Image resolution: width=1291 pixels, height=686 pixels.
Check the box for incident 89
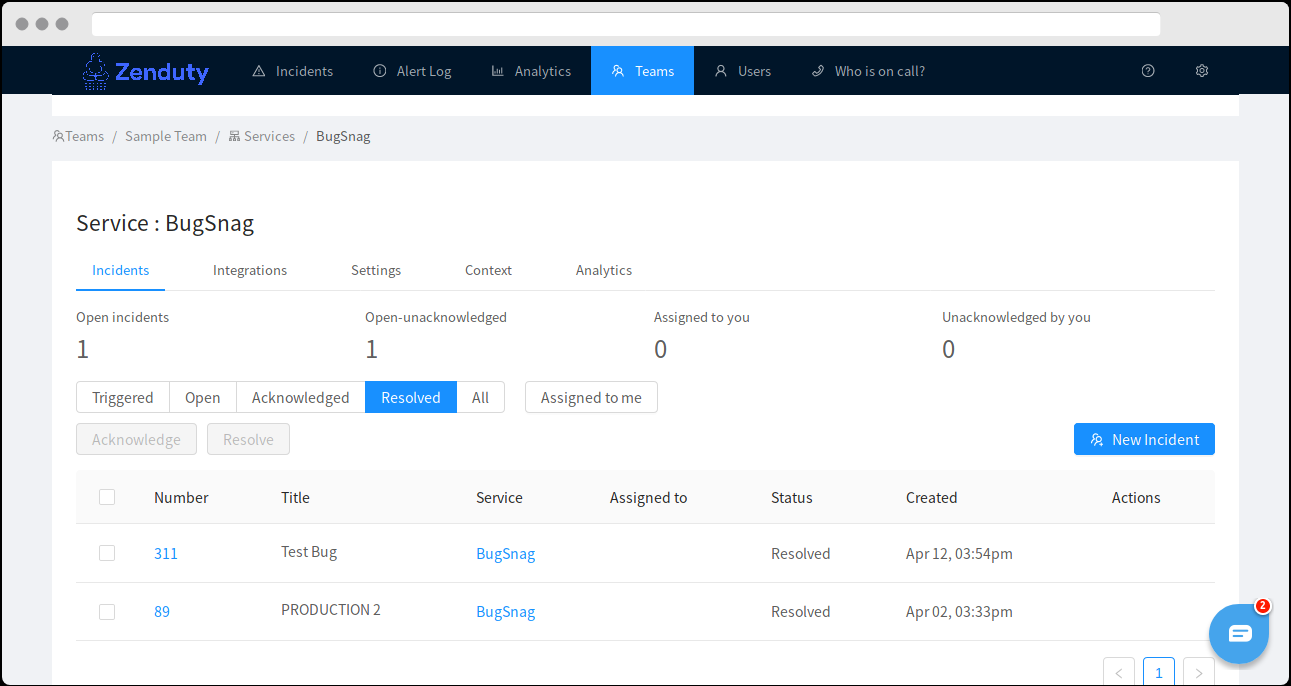tap(107, 611)
